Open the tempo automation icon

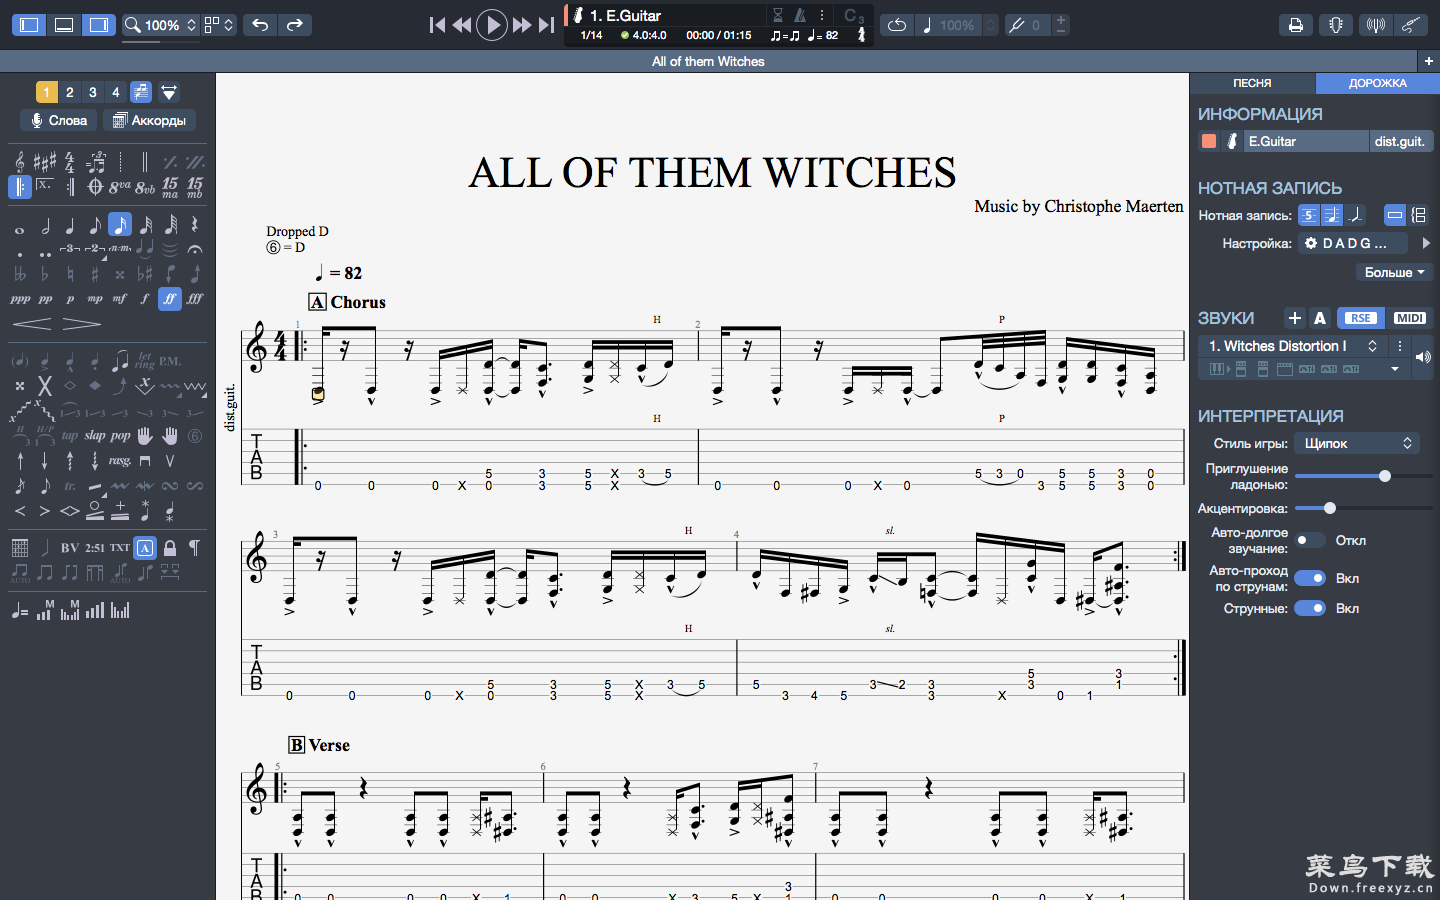click(x=20, y=610)
